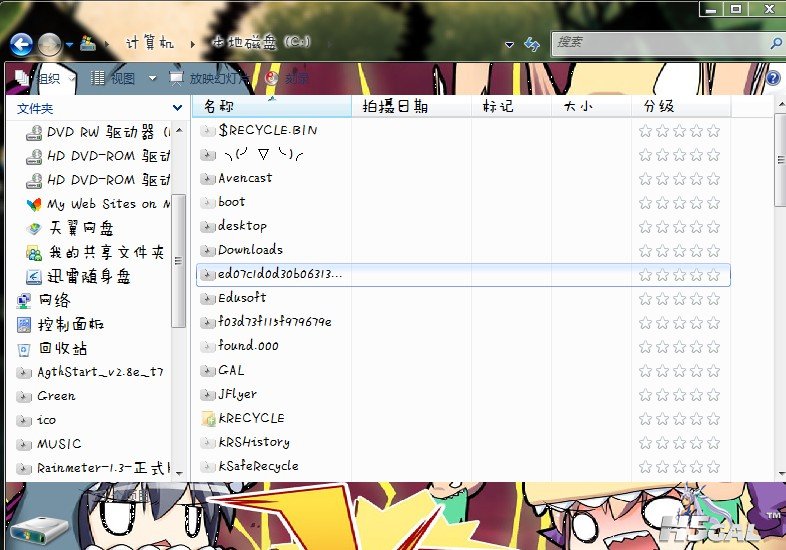The width and height of the screenshot is (786, 550).
Task: Select Green folder in tree
Action: (46, 396)
